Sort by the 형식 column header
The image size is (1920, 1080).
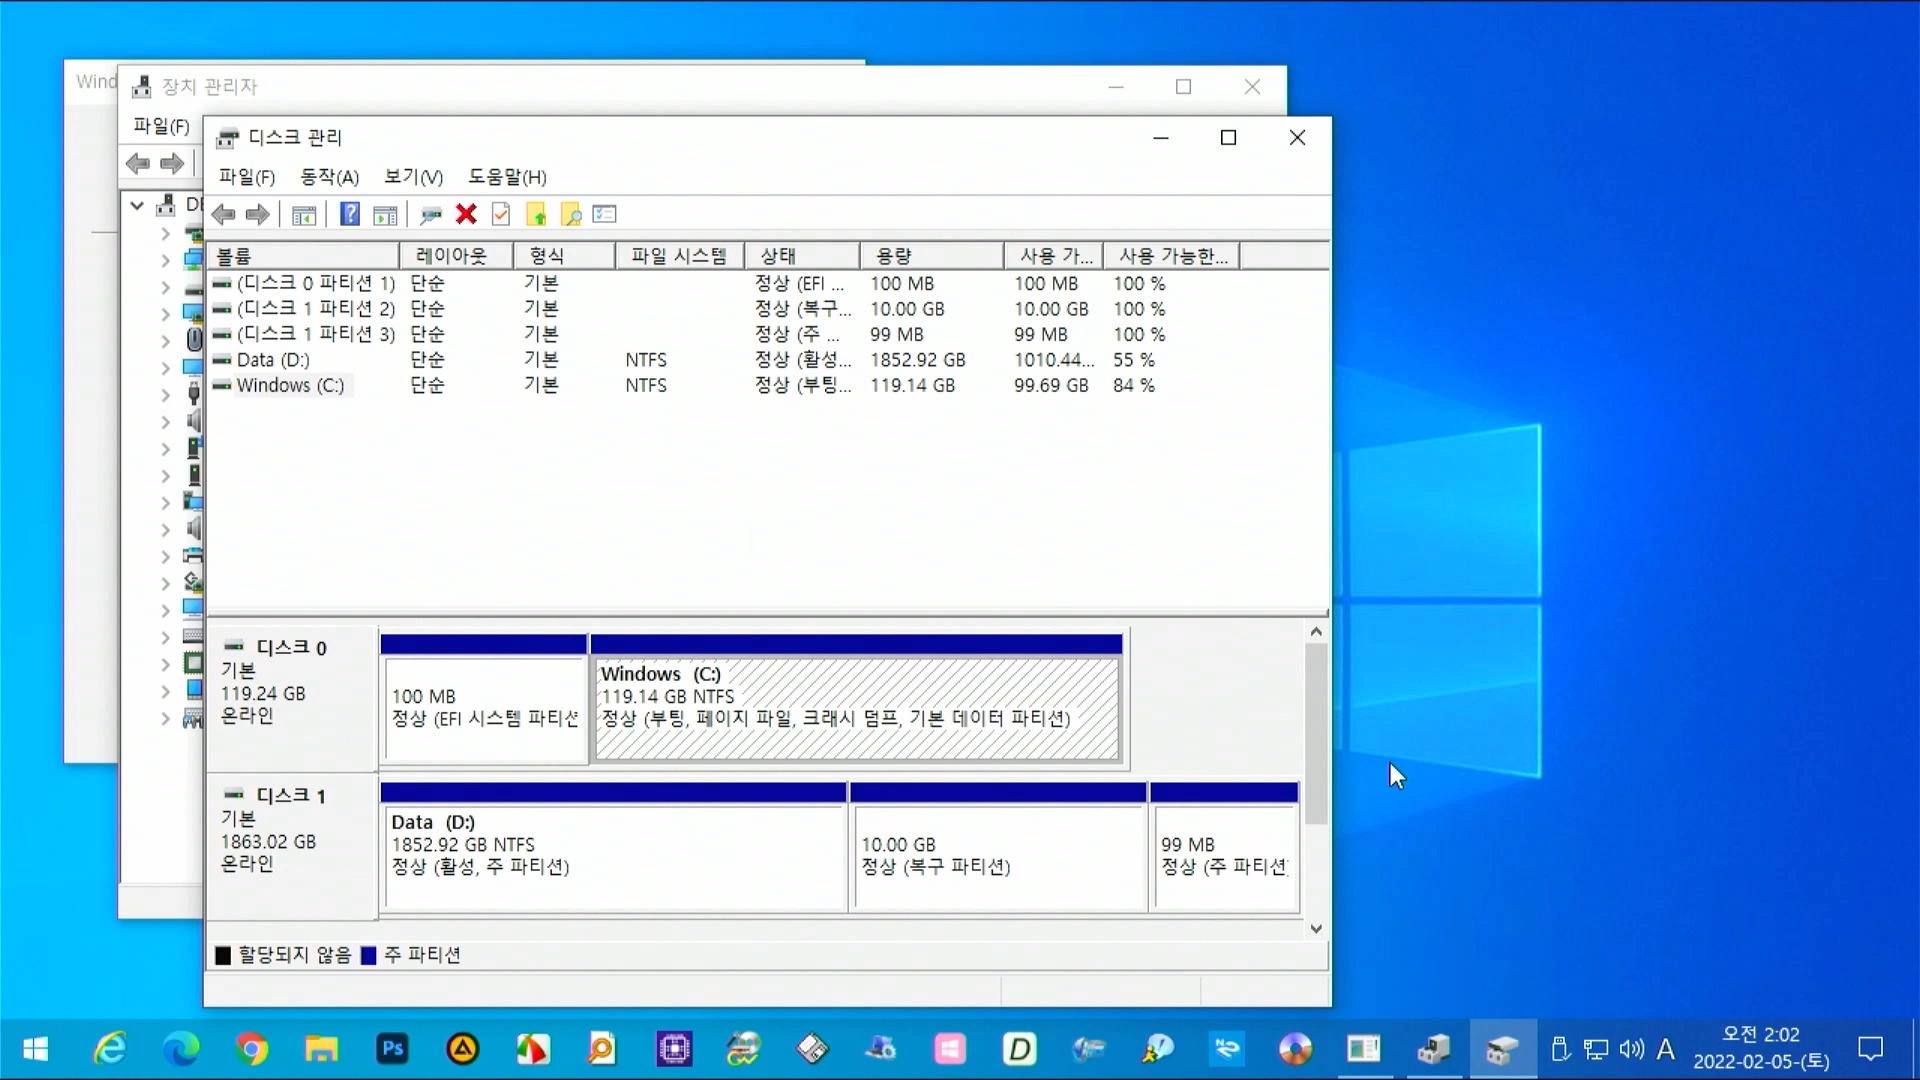pos(564,256)
